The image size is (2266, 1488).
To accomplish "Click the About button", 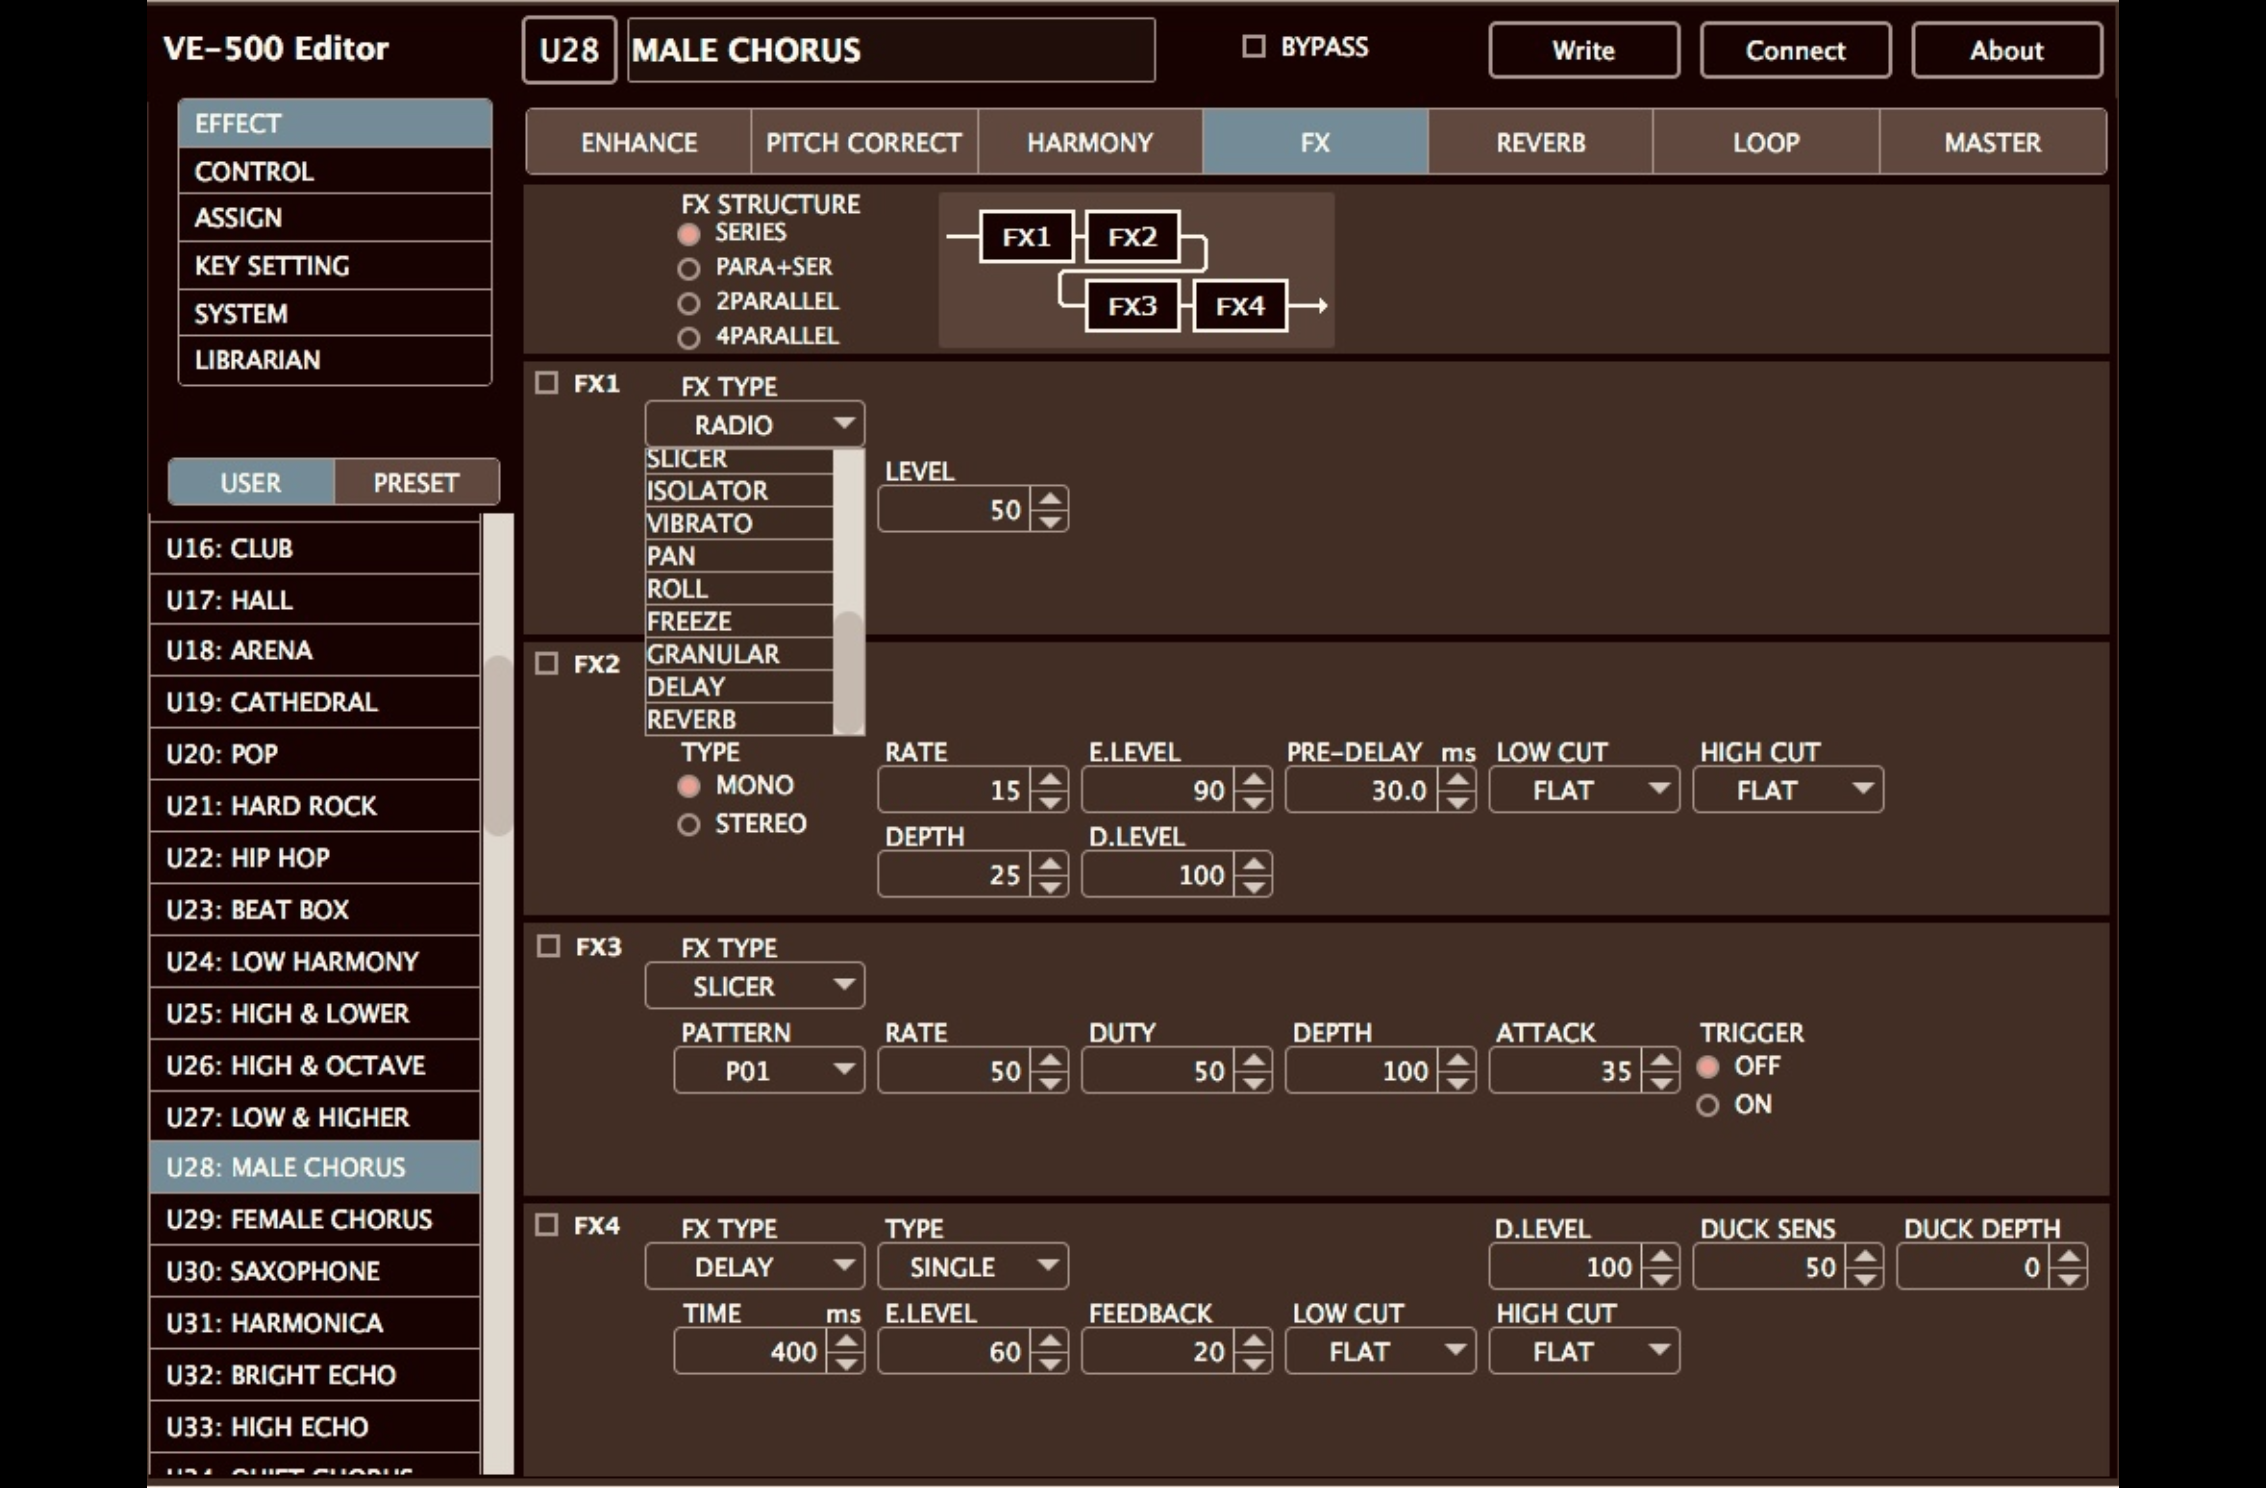I will click(x=2007, y=50).
